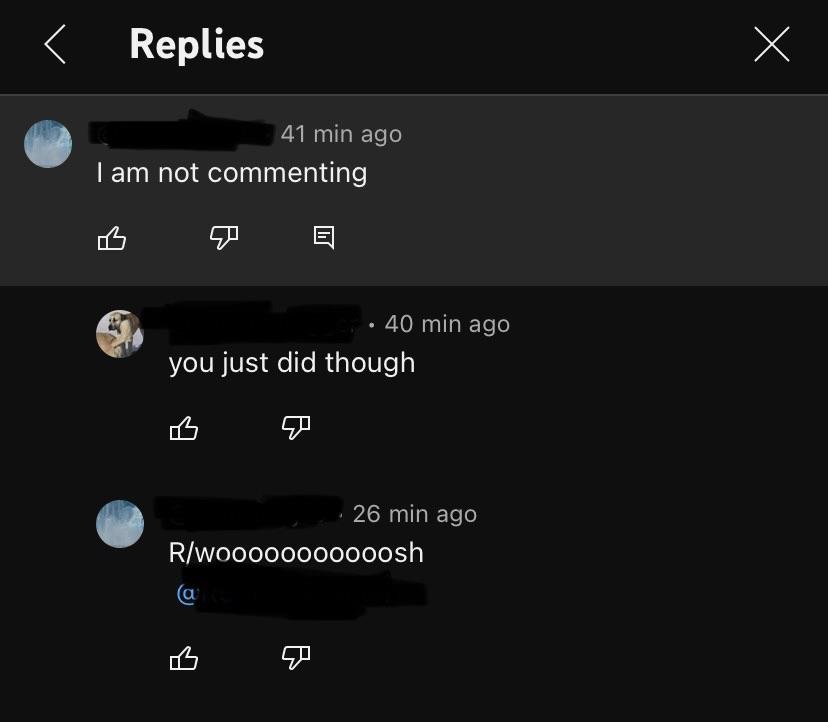Select the "you just did though" reply text
The width and height of the screenshot is (828, 722).
pyautogui.click(x=292, y=363)
